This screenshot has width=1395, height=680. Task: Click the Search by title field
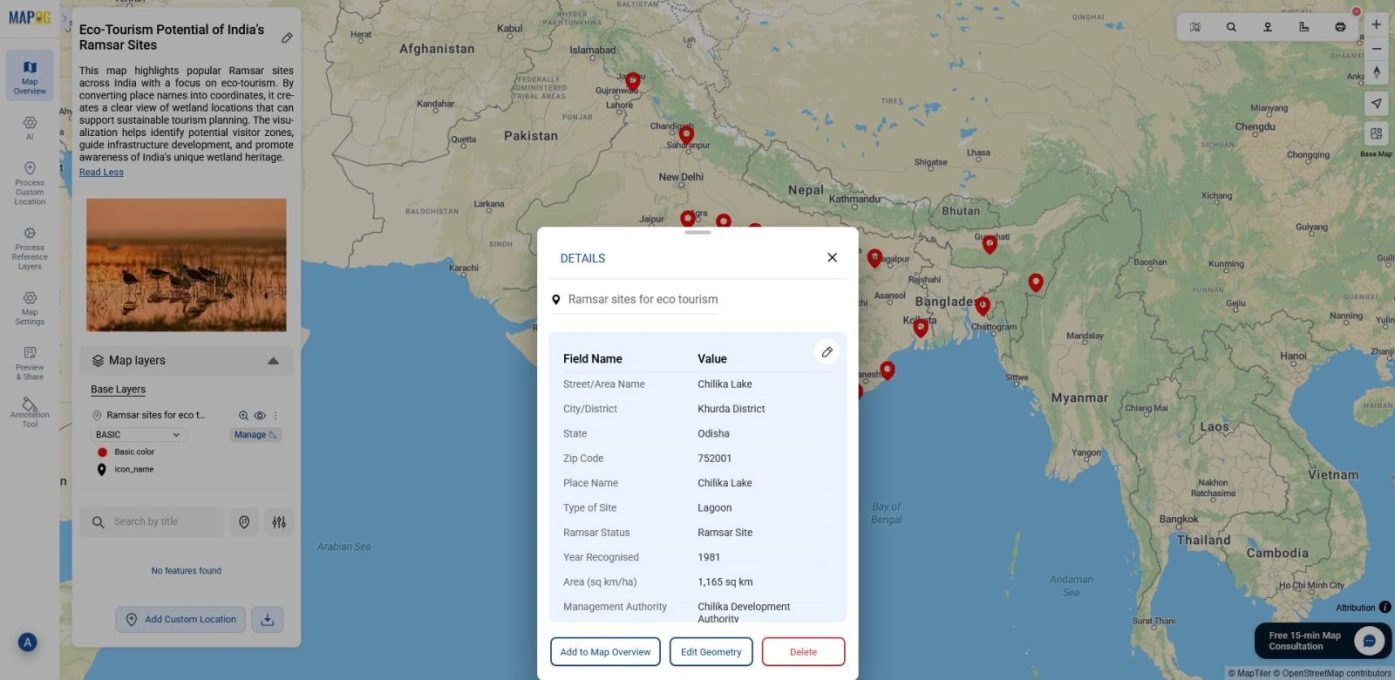click(x=160, y=522)
